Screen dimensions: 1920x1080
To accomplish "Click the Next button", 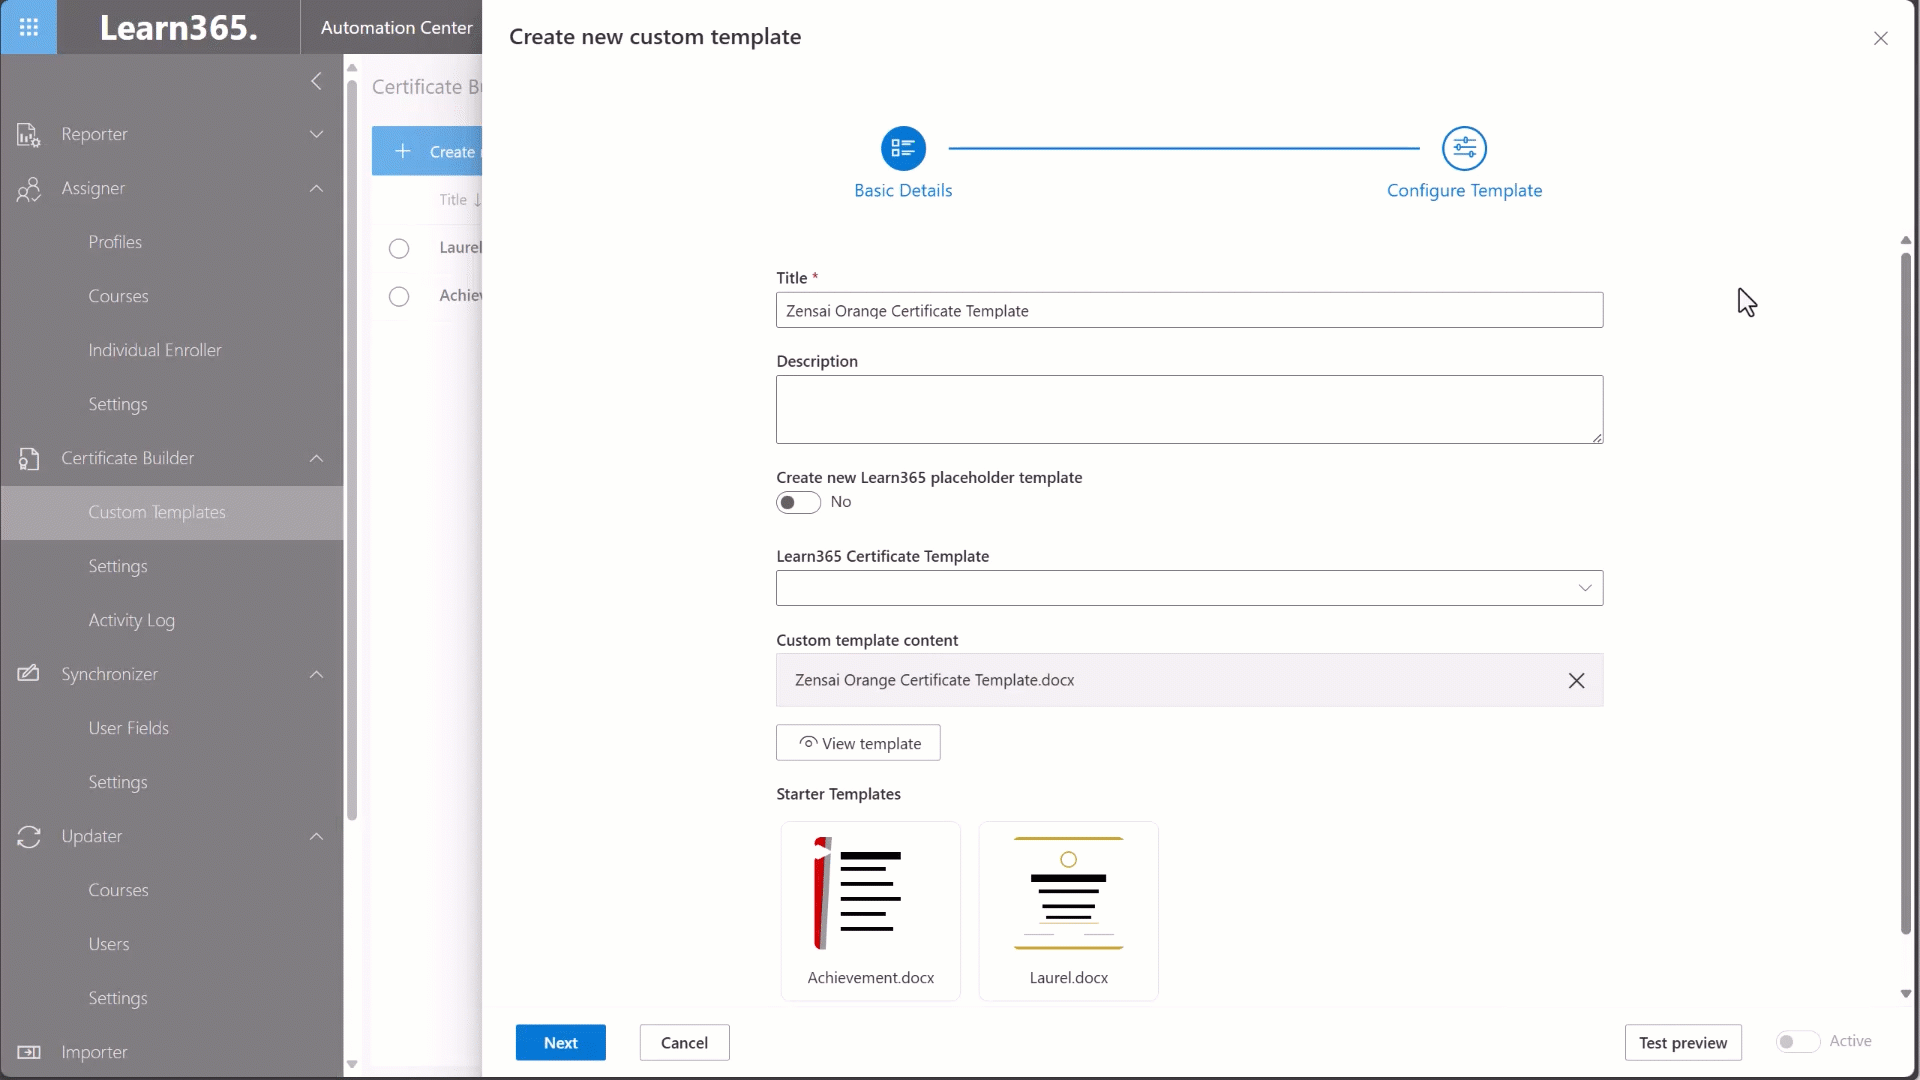I will (x=560, y=1042).
